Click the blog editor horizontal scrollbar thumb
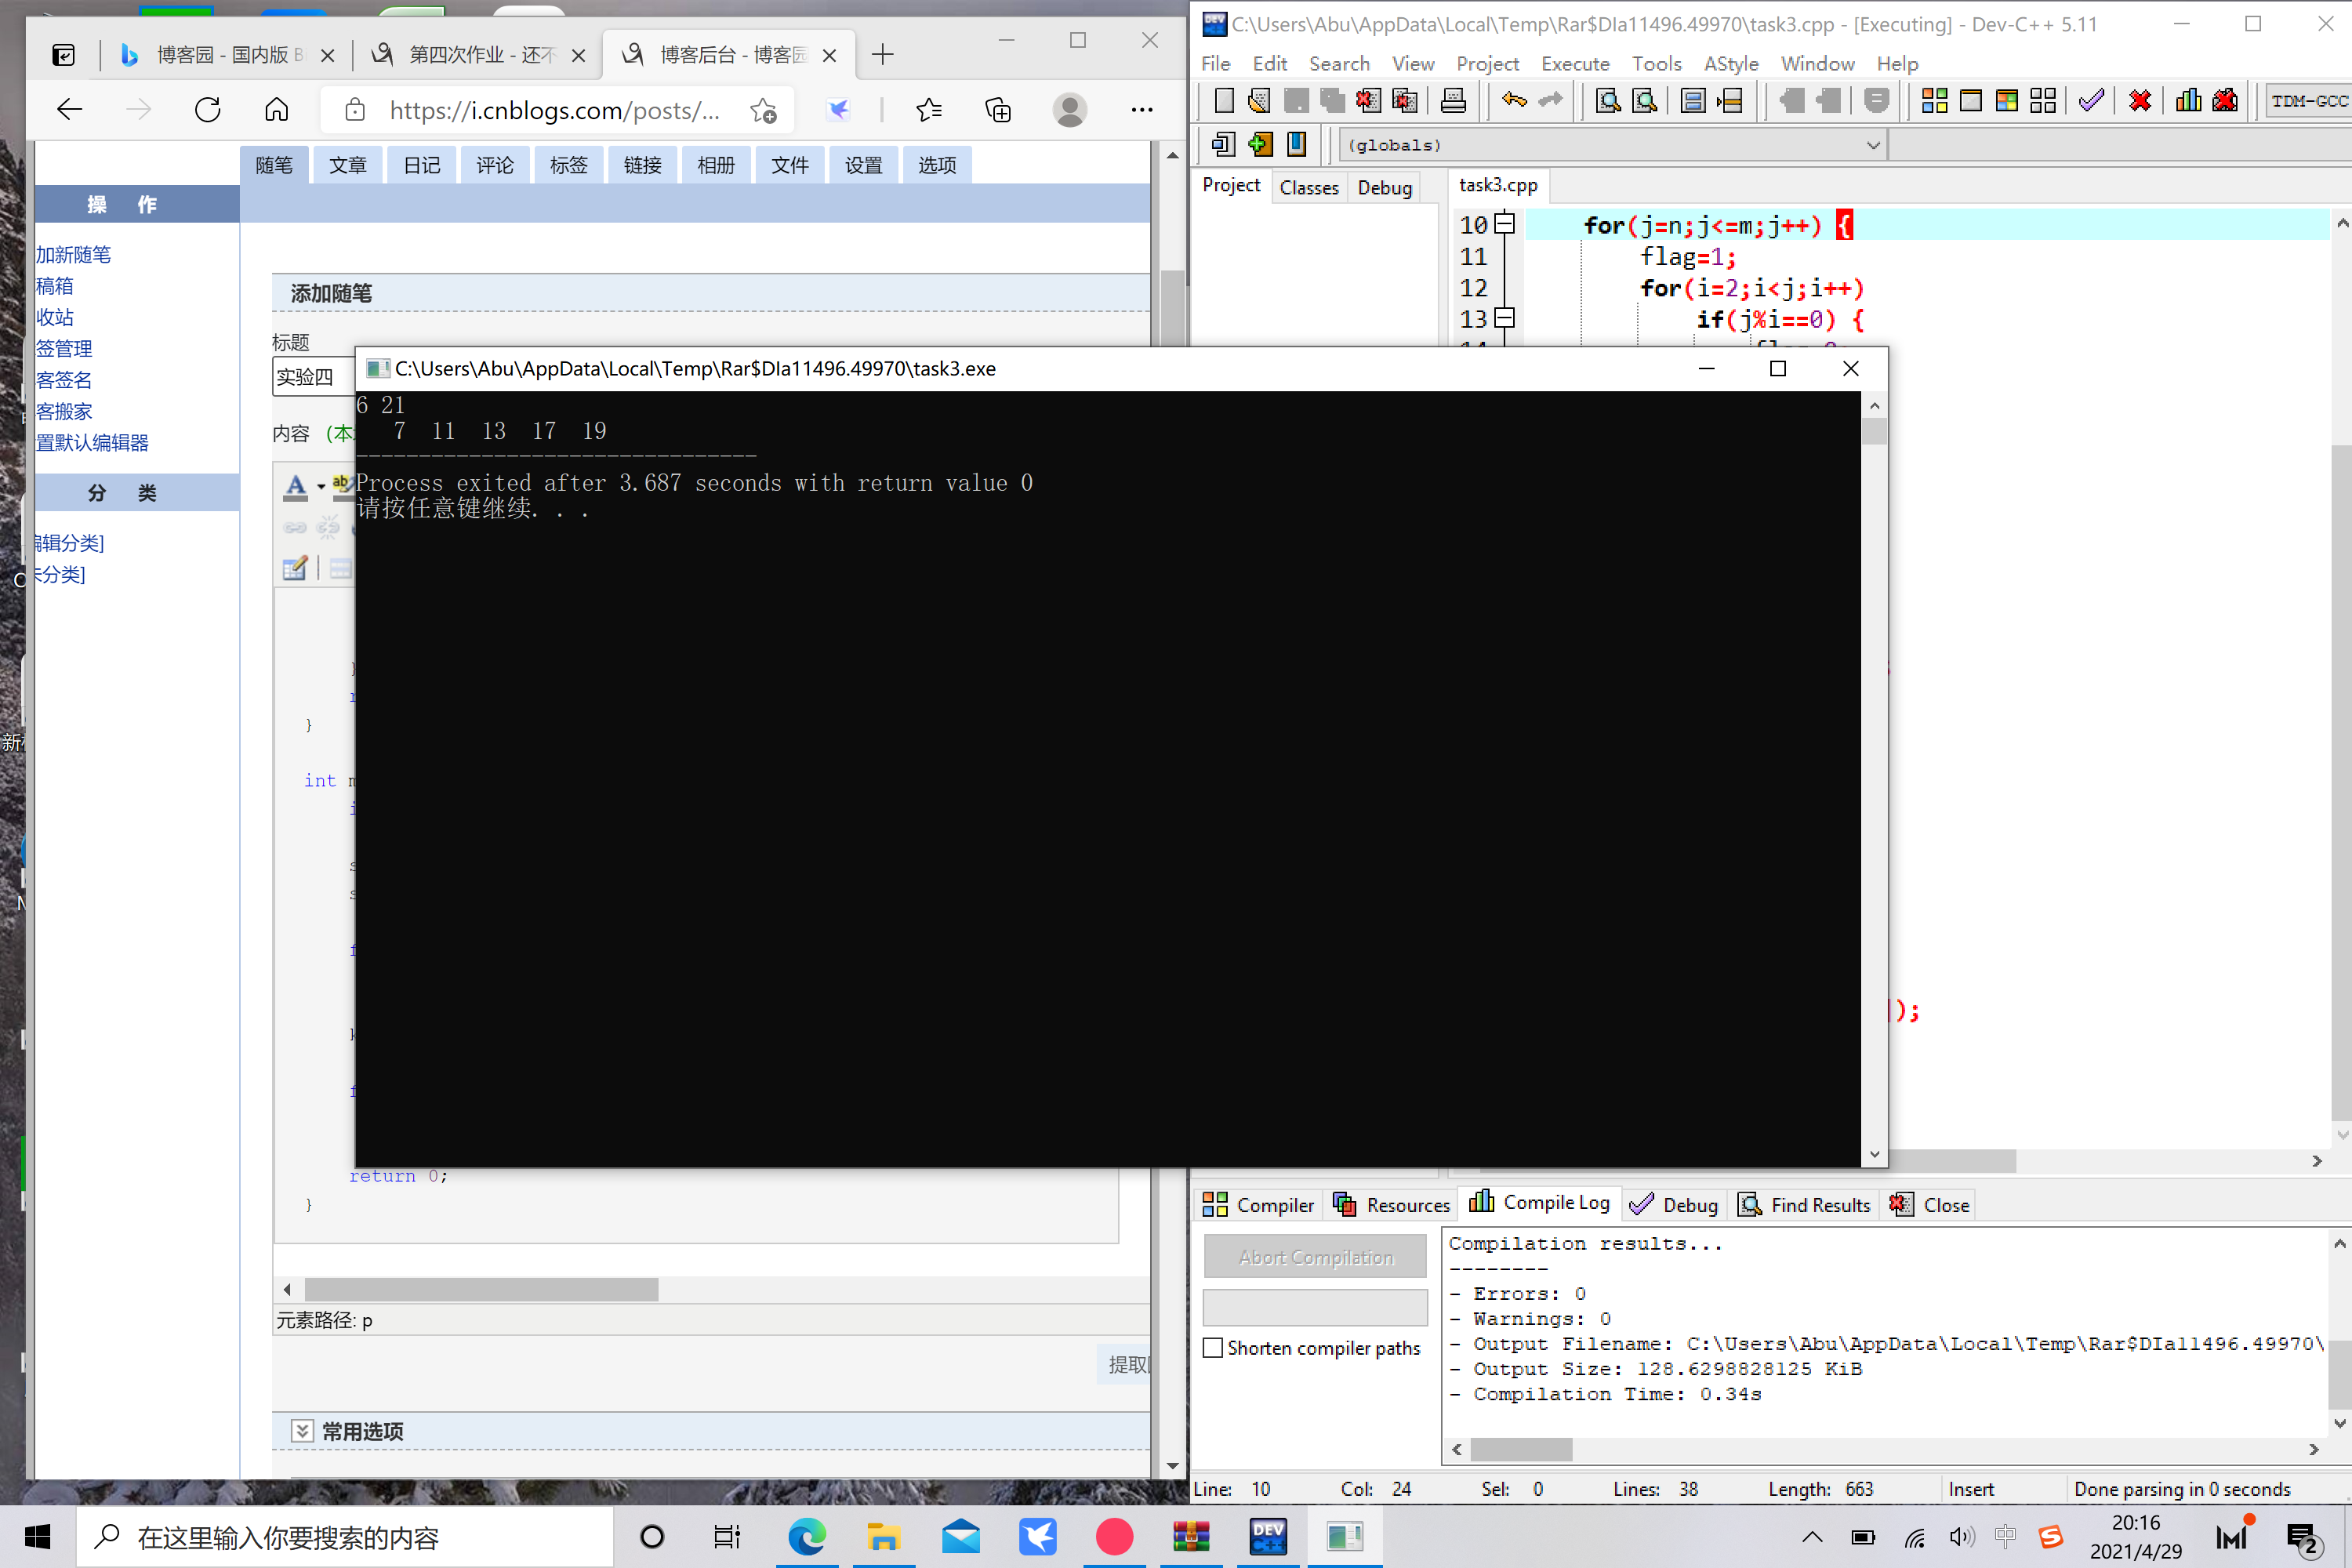 [481, 1289]
